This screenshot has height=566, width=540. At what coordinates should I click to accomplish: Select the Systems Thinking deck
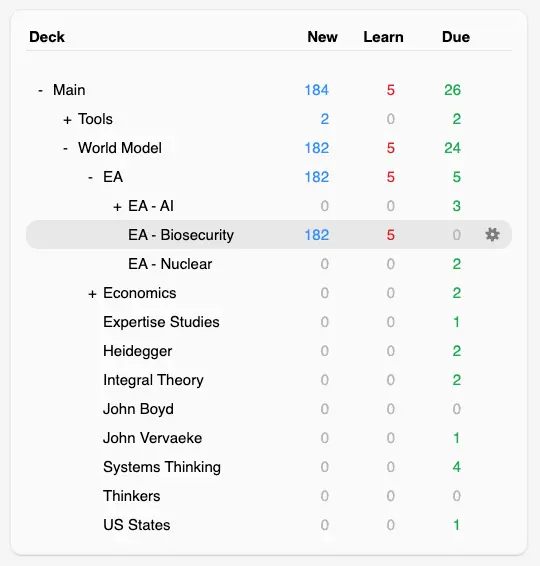click(162, 467)
